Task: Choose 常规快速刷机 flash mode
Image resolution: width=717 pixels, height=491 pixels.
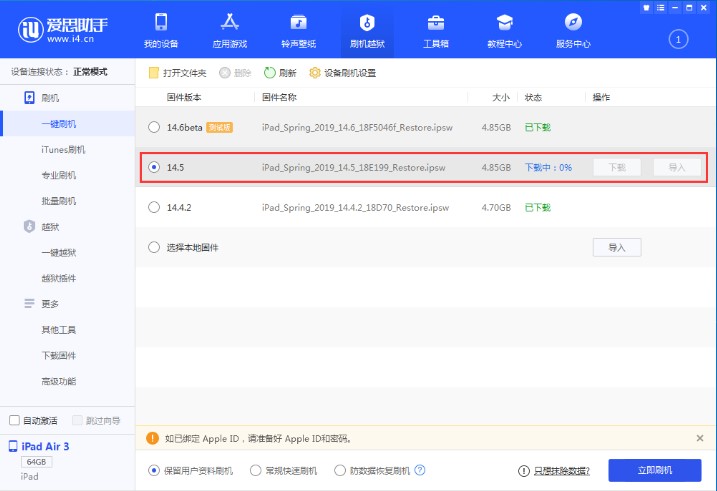Action: pyautogui.click(x=256, y=470)
